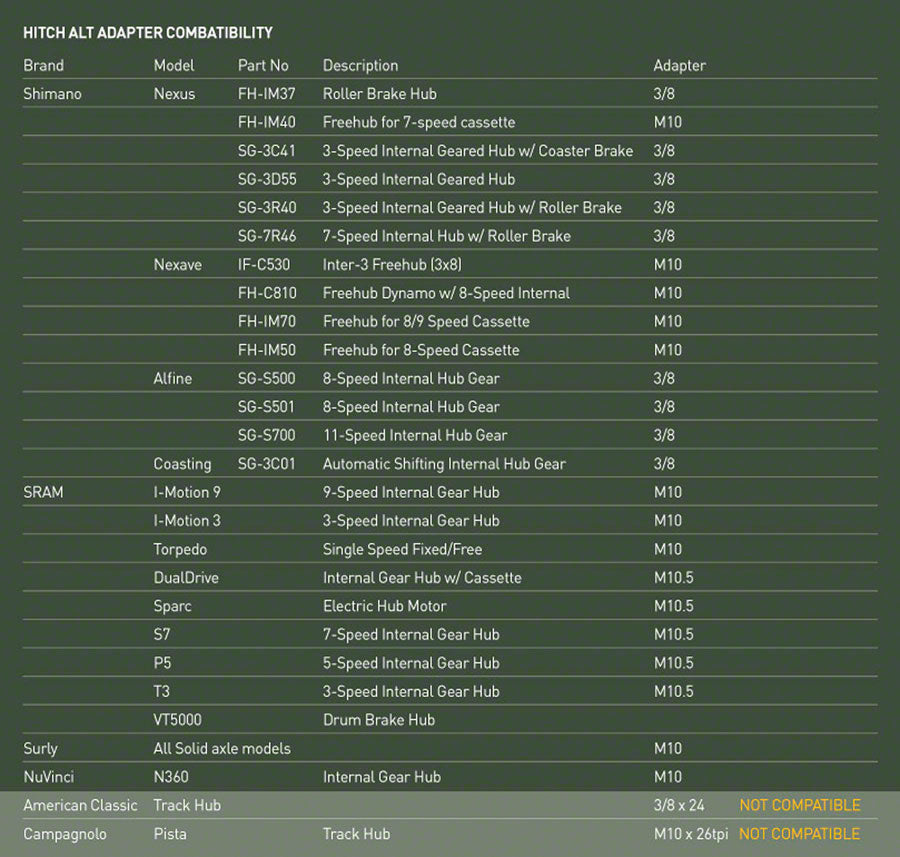Select 'Electric Hub Motor' description

[x=384, y=606]
